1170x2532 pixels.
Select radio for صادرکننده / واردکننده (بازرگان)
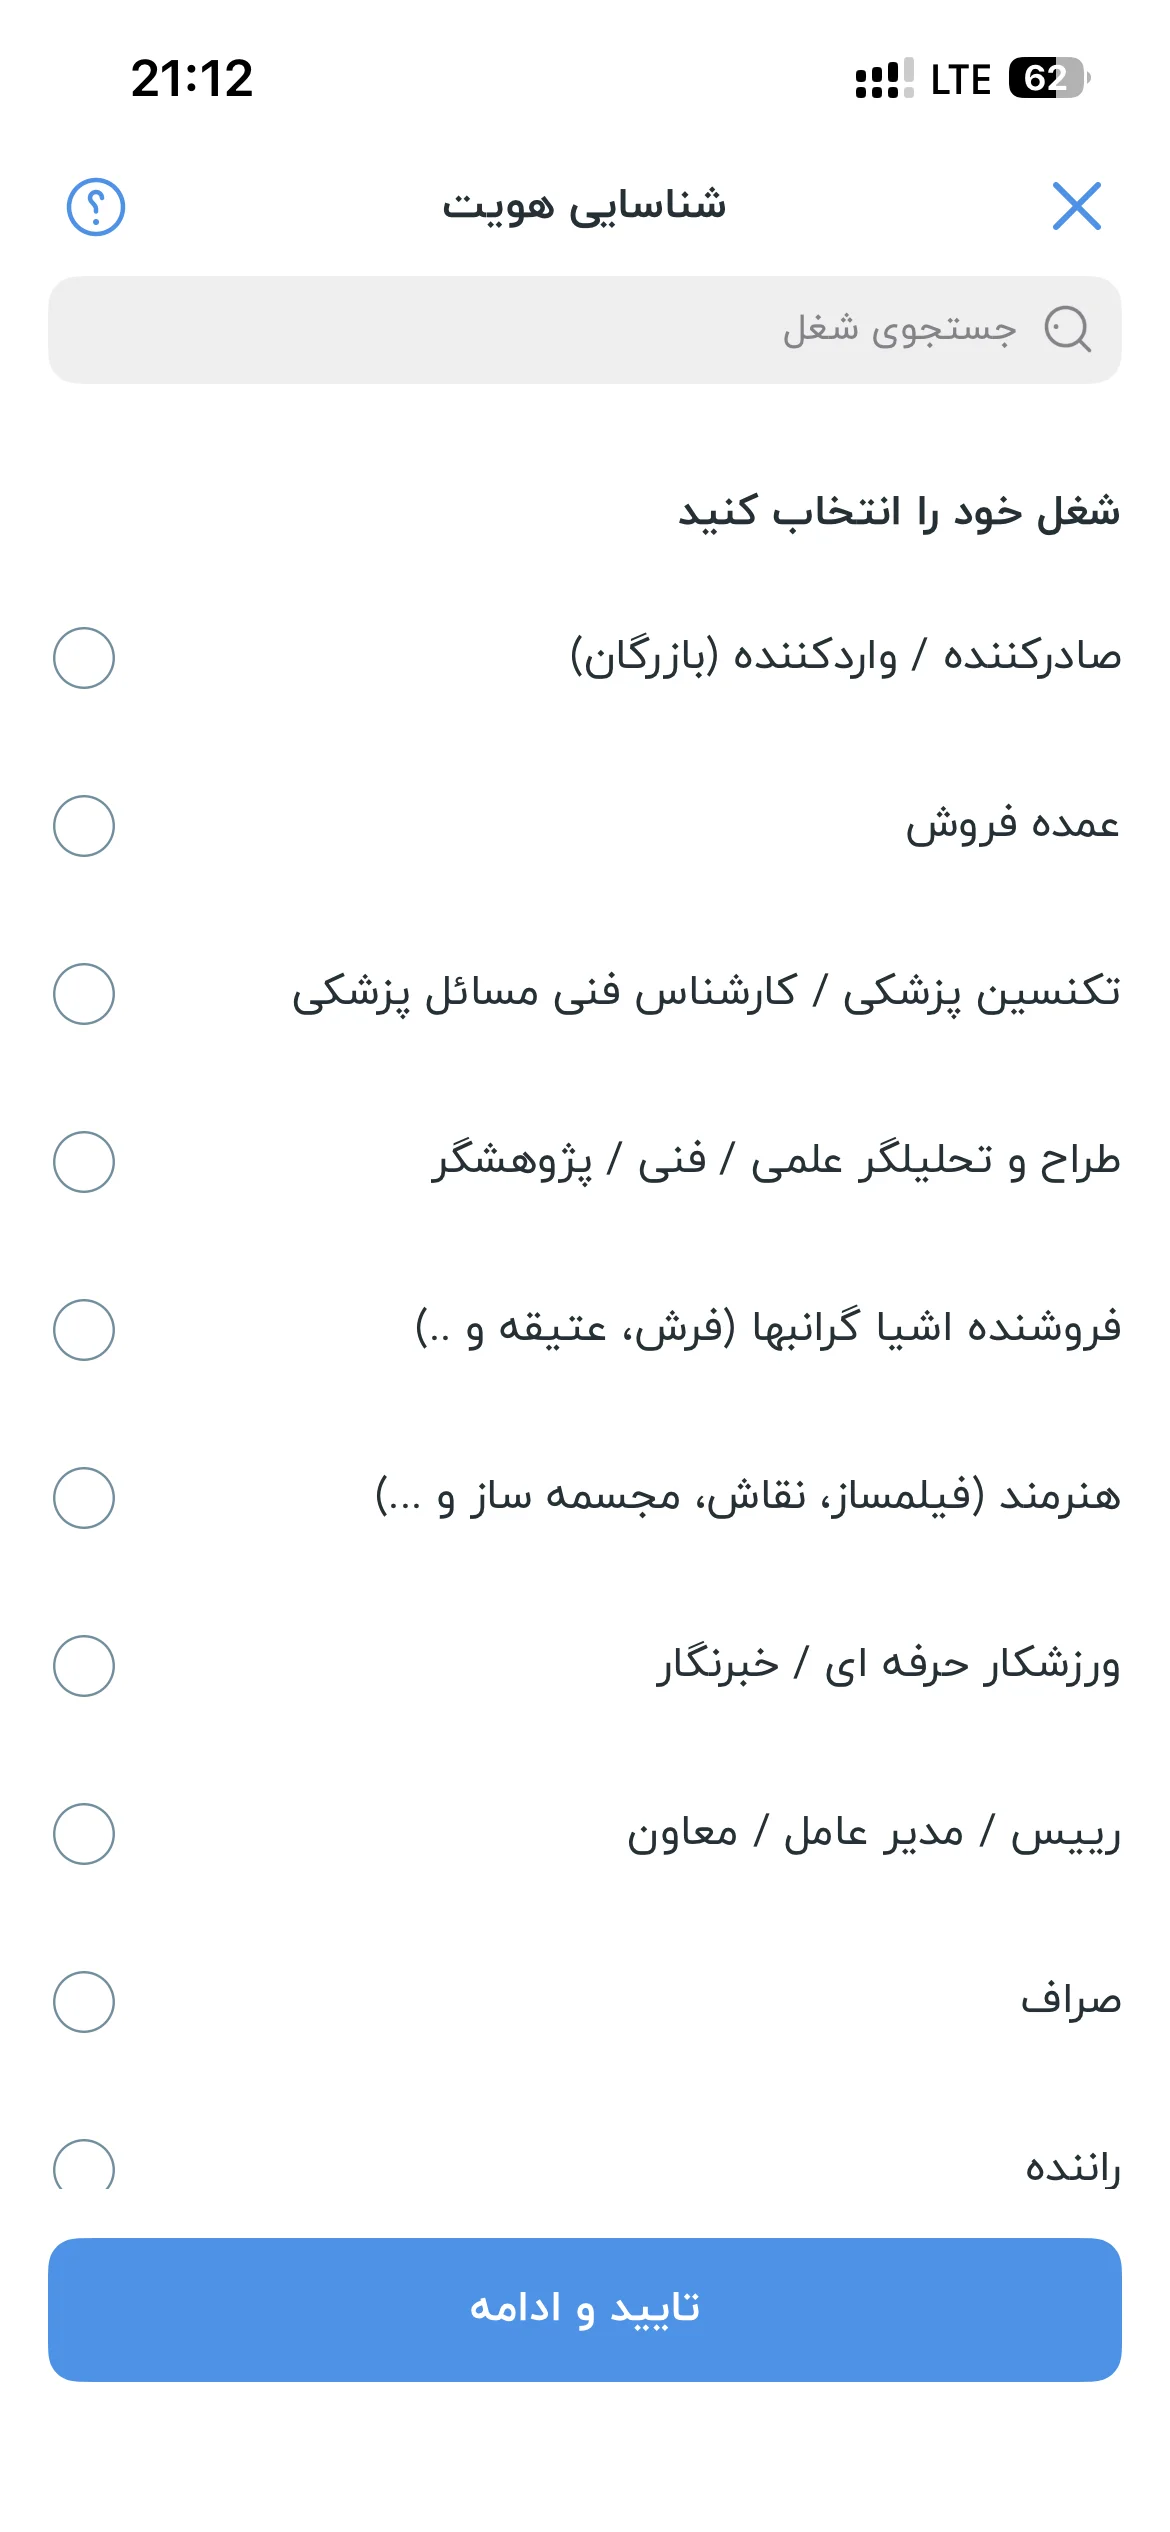(84, 658)
